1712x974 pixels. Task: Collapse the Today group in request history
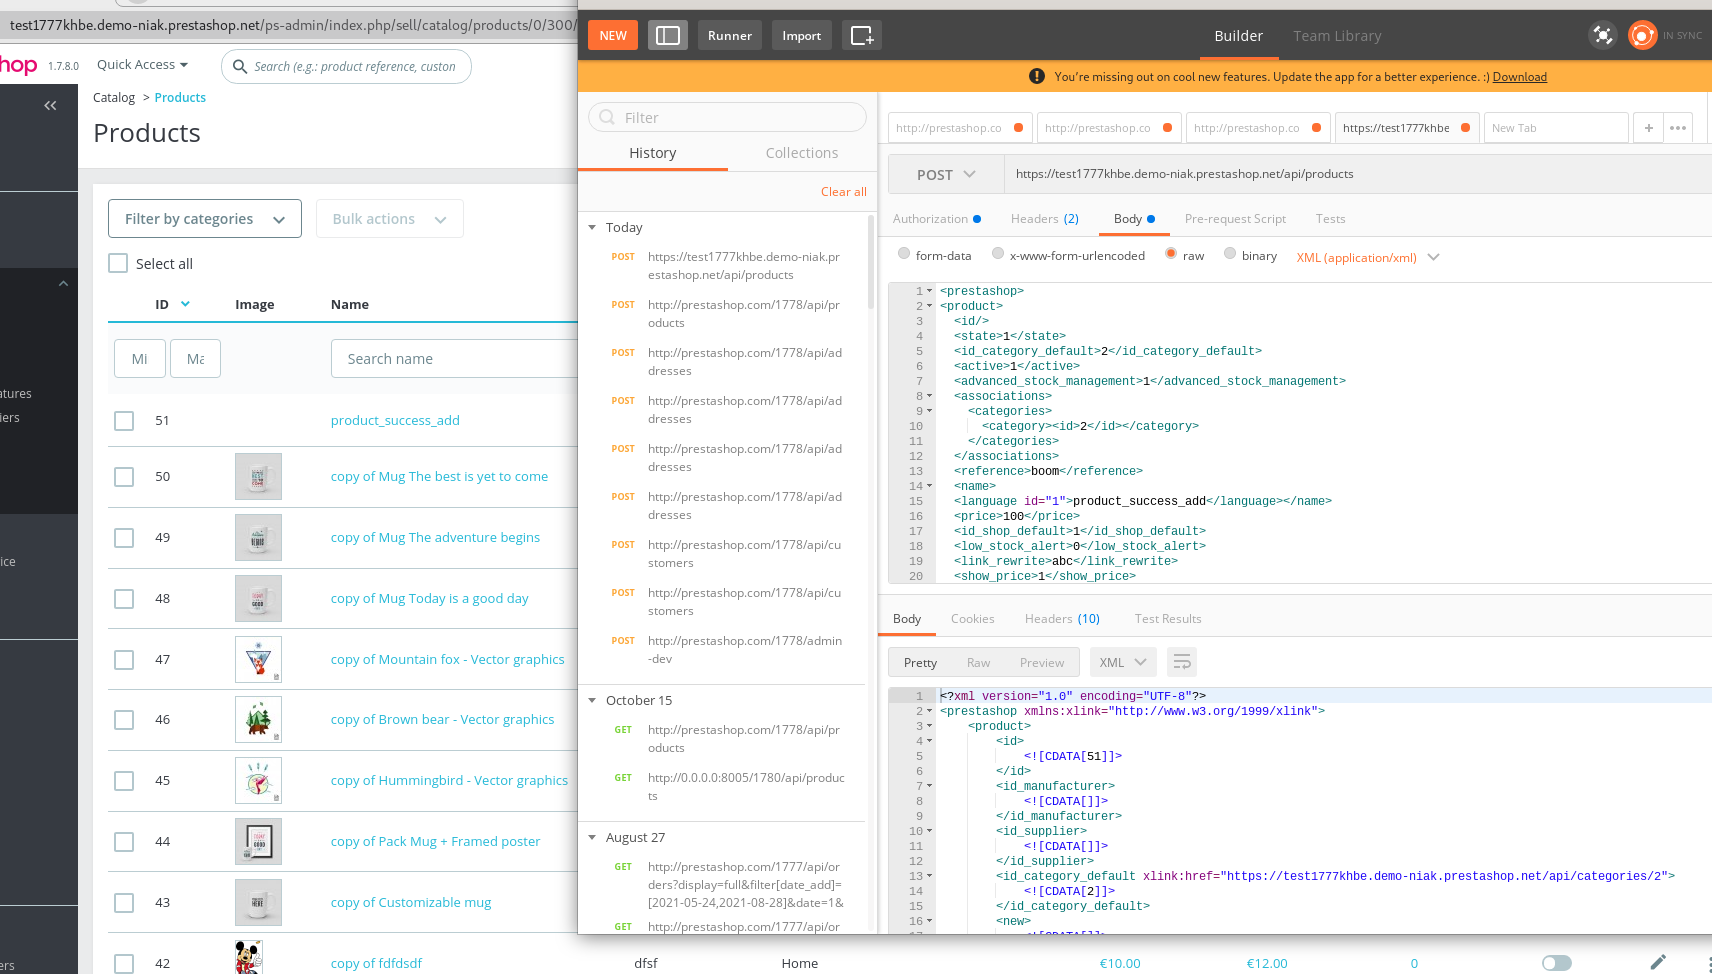(x=592, y=227)
